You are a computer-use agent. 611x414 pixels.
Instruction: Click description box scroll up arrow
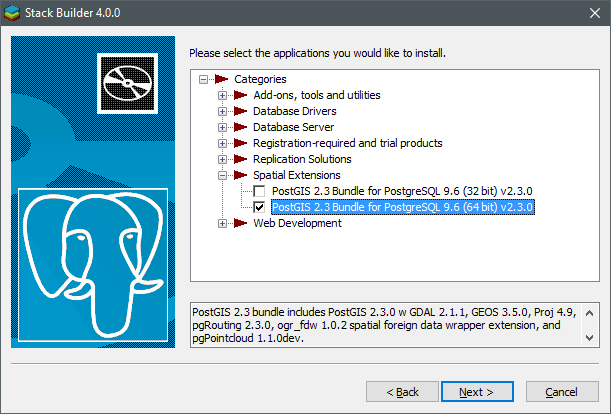click(590, 313)
